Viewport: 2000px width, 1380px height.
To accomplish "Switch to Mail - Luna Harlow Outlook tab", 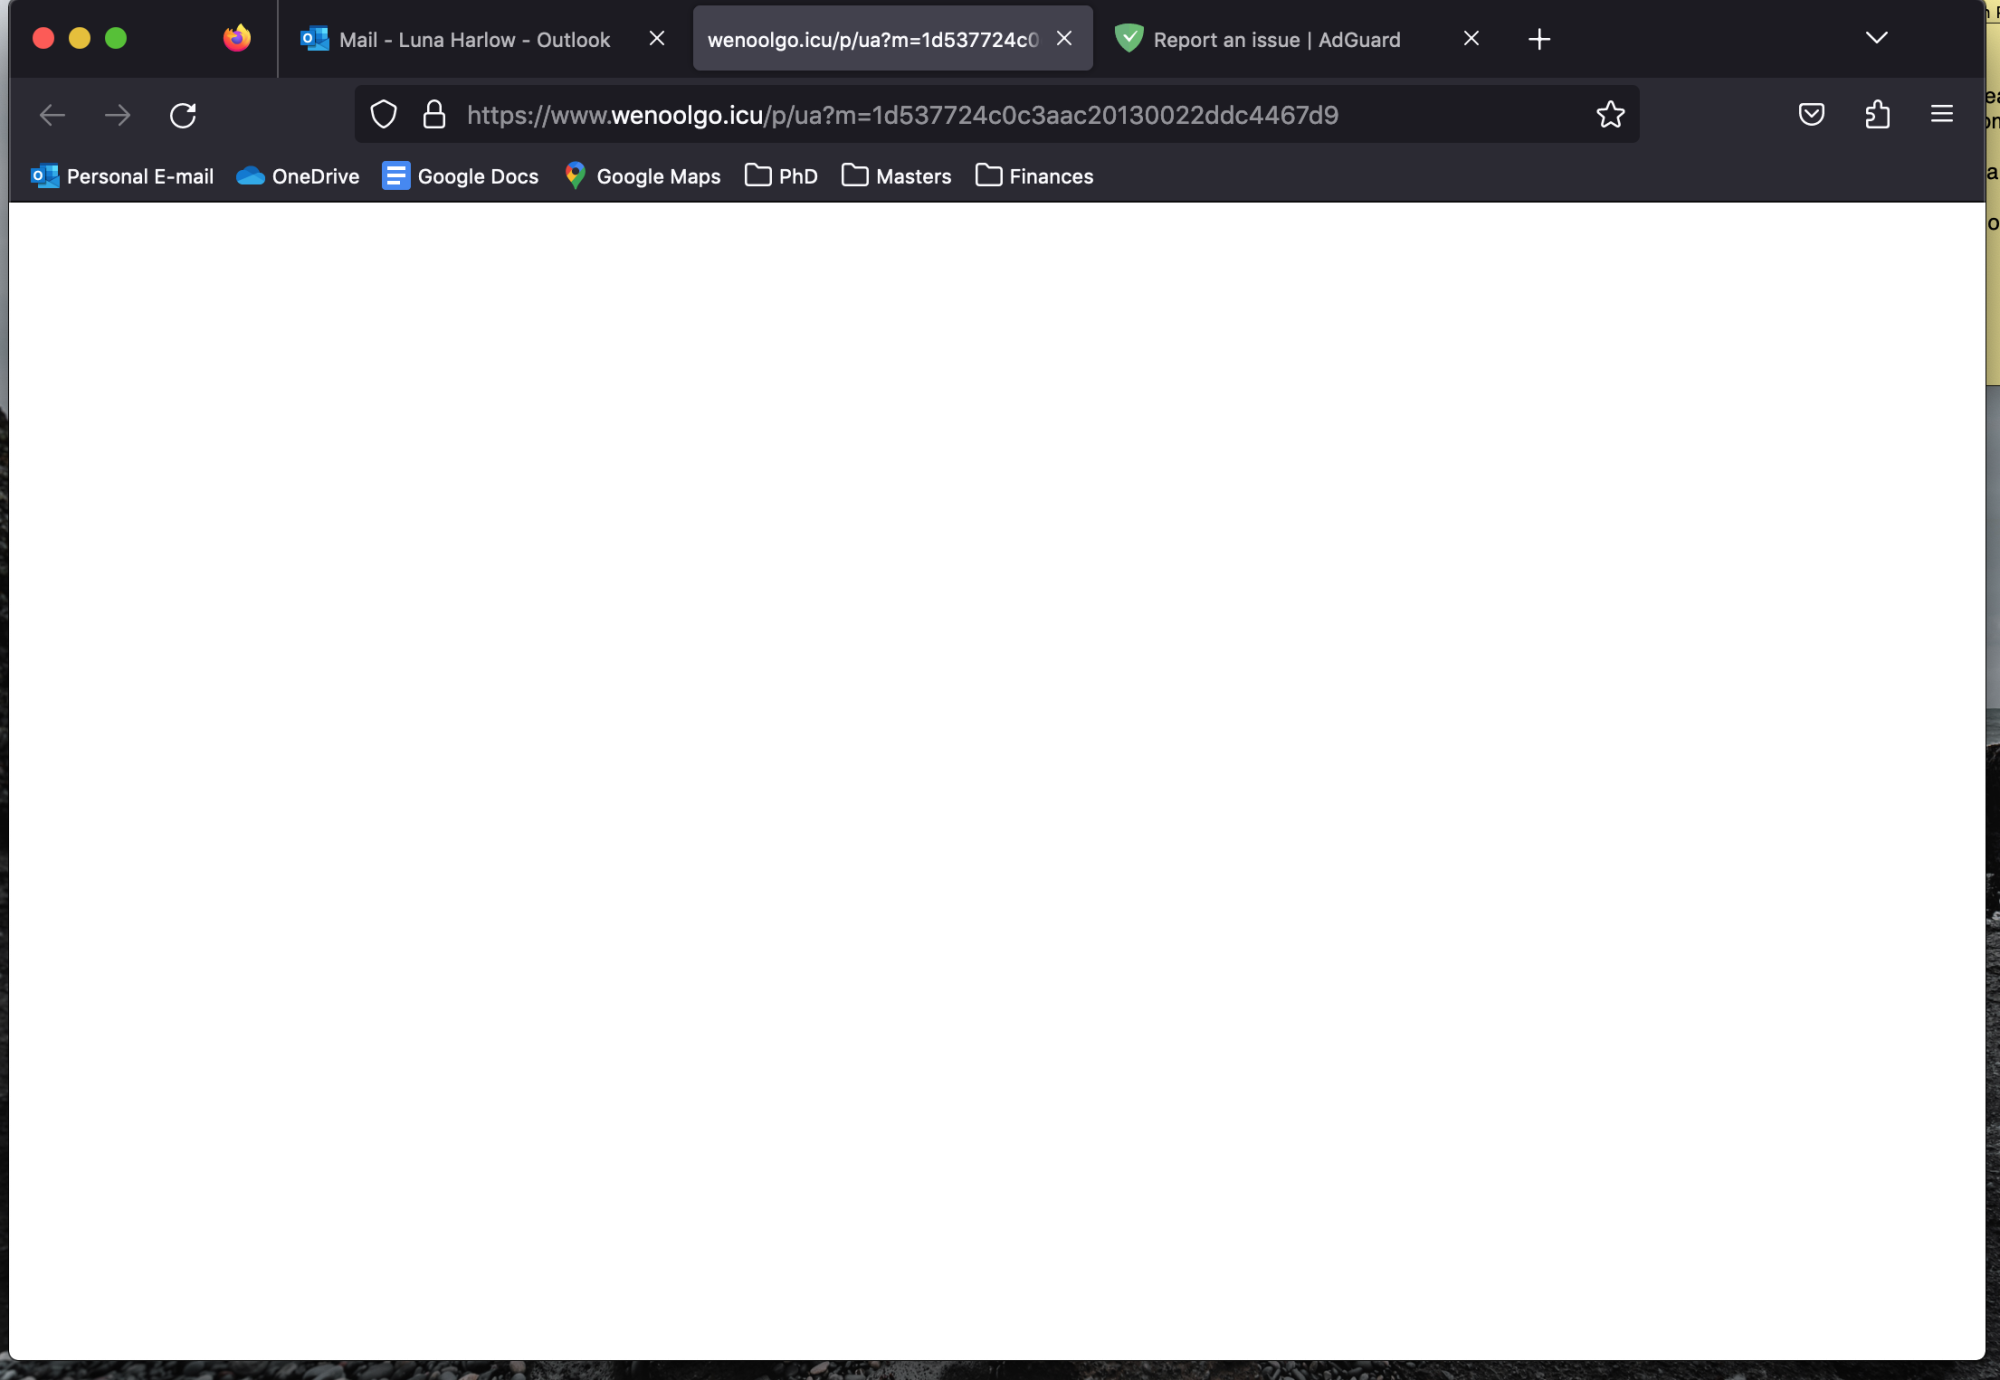I will tap(474, 40).
